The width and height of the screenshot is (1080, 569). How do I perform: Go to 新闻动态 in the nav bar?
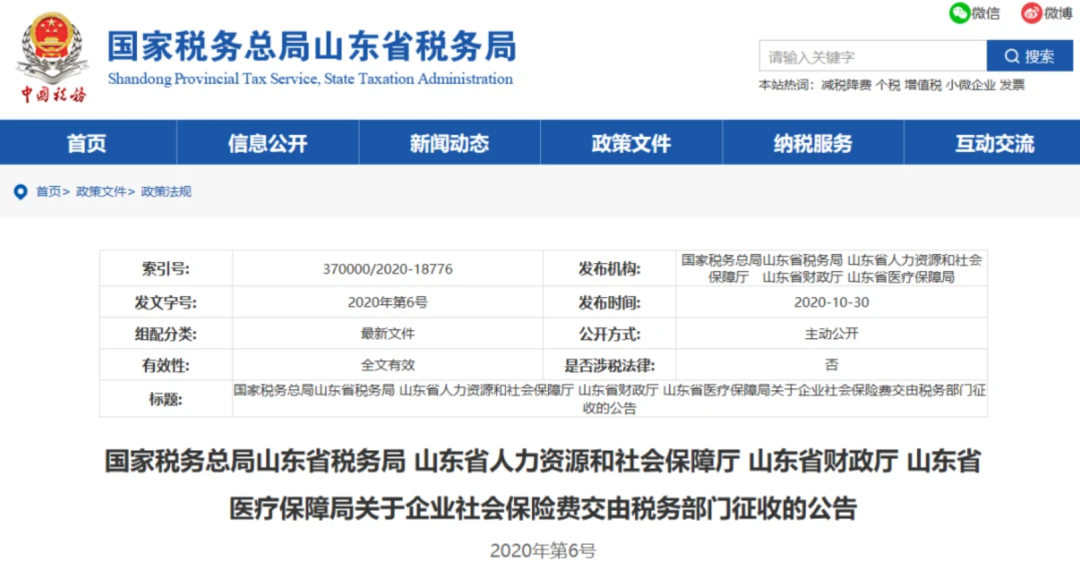pyautogui.click(x=449, y=143)
